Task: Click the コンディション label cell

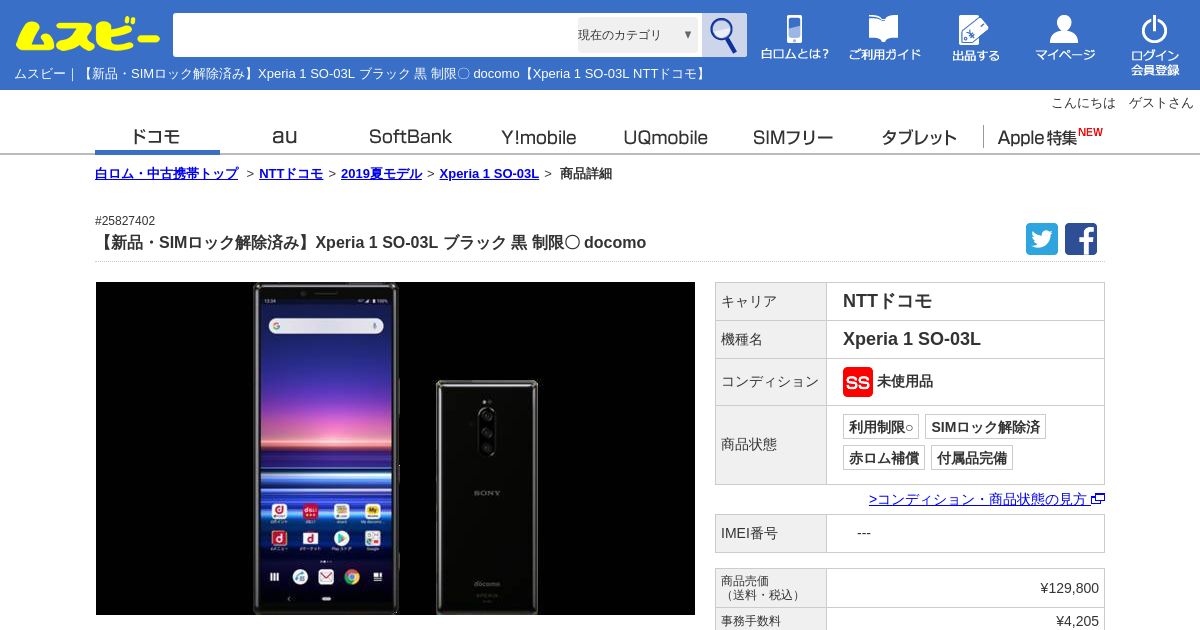Action: (771, 381)
